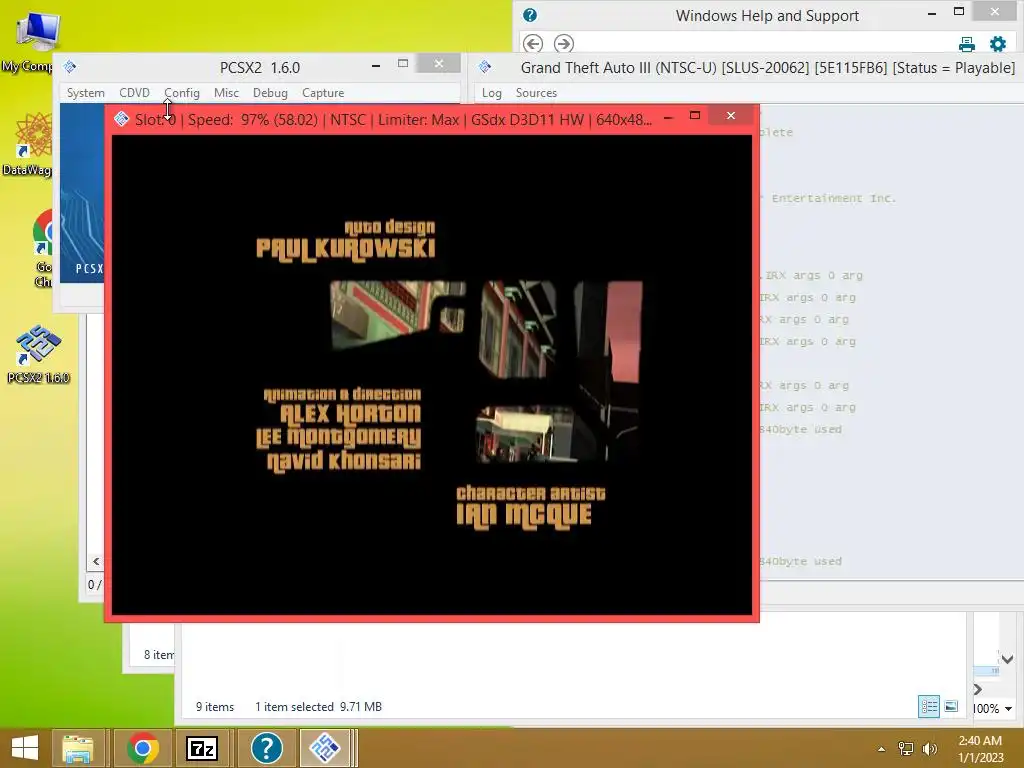Viewport: 1024px width, 768px height.
Task: Open the System menu in PCSX2
Action: tap(86, 93)
